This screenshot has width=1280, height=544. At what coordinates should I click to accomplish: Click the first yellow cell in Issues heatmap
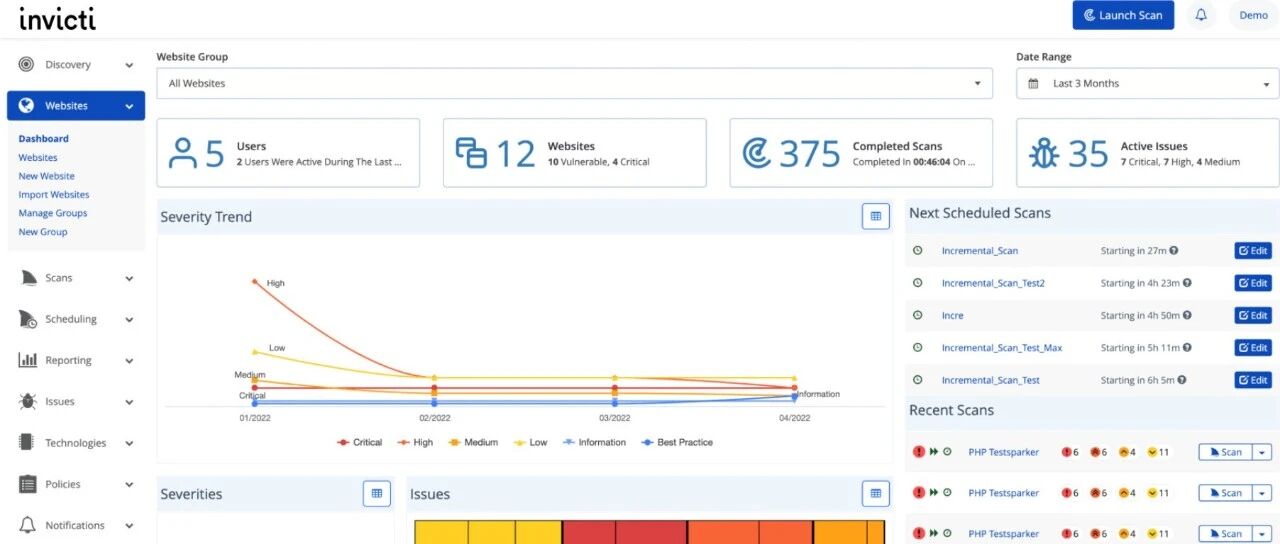(x=442, y=532)
